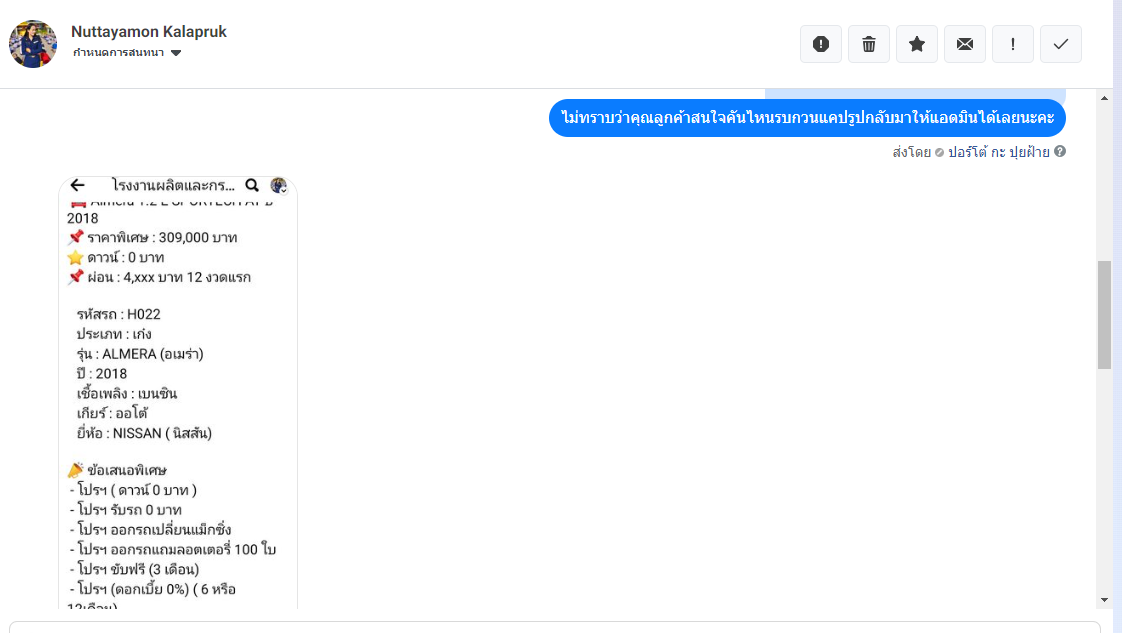Open Nuttayamon Kalapruk's profile picture

(x=33, y=44)
